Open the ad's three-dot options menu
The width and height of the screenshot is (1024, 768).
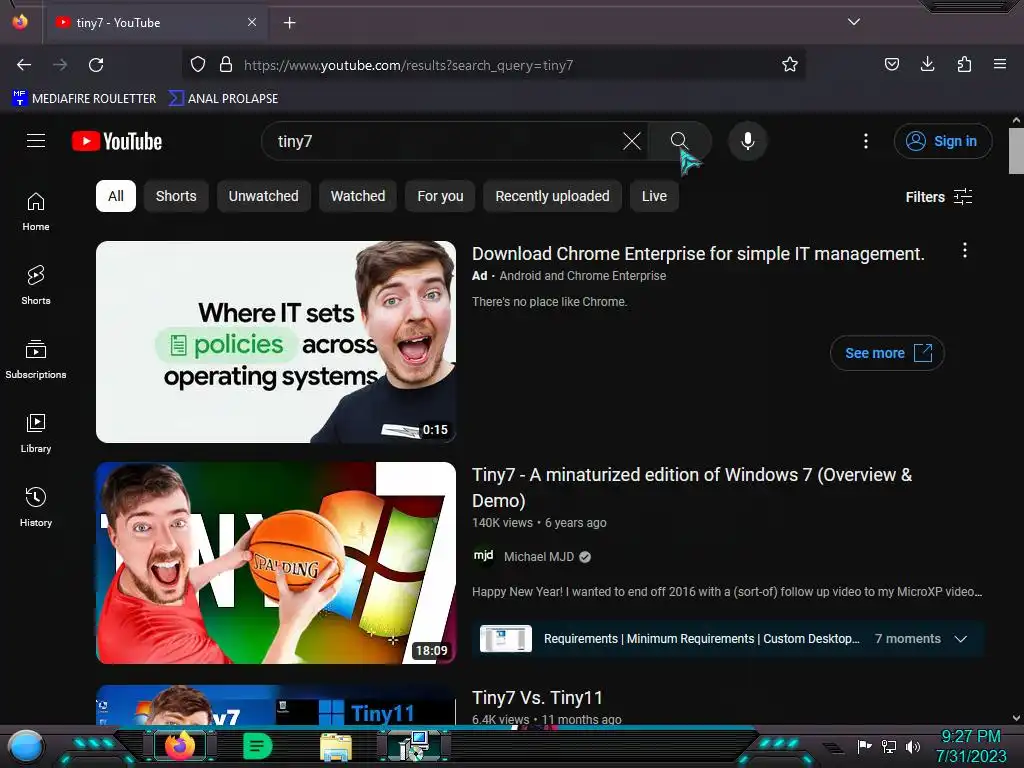click(965, 250)
